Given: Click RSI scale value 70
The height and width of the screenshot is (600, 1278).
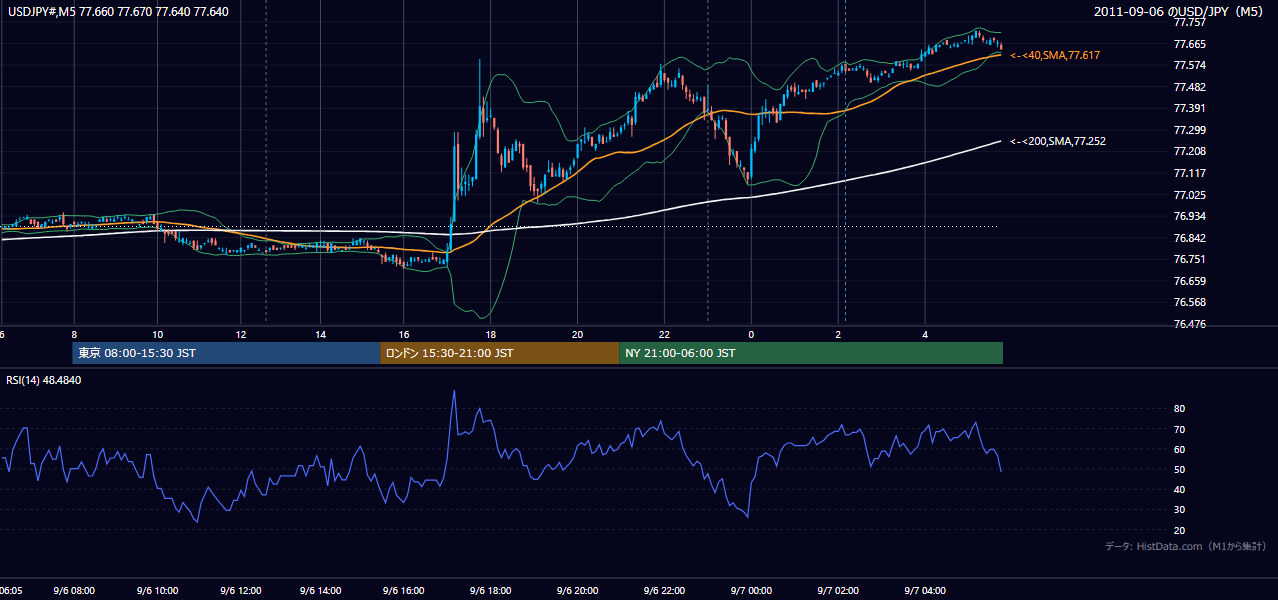Looking at the screenshot, I should [x=1180, y=429].
